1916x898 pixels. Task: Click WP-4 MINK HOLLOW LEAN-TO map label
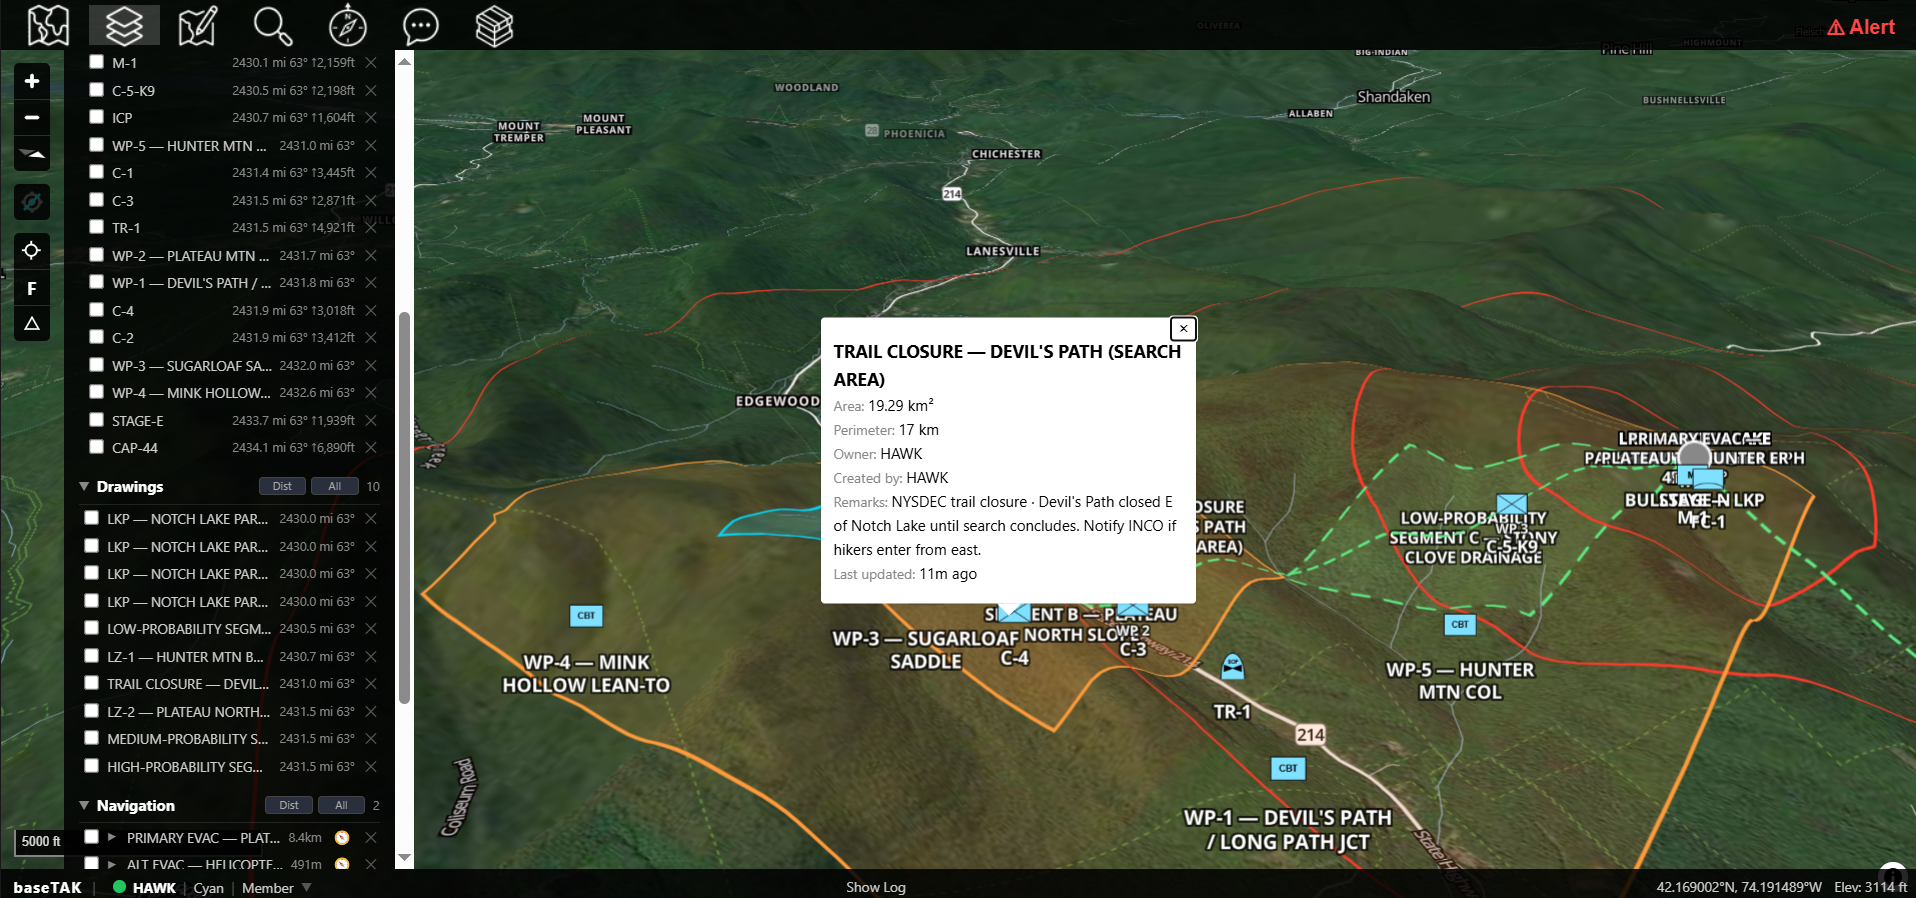(x=586, y=674)
